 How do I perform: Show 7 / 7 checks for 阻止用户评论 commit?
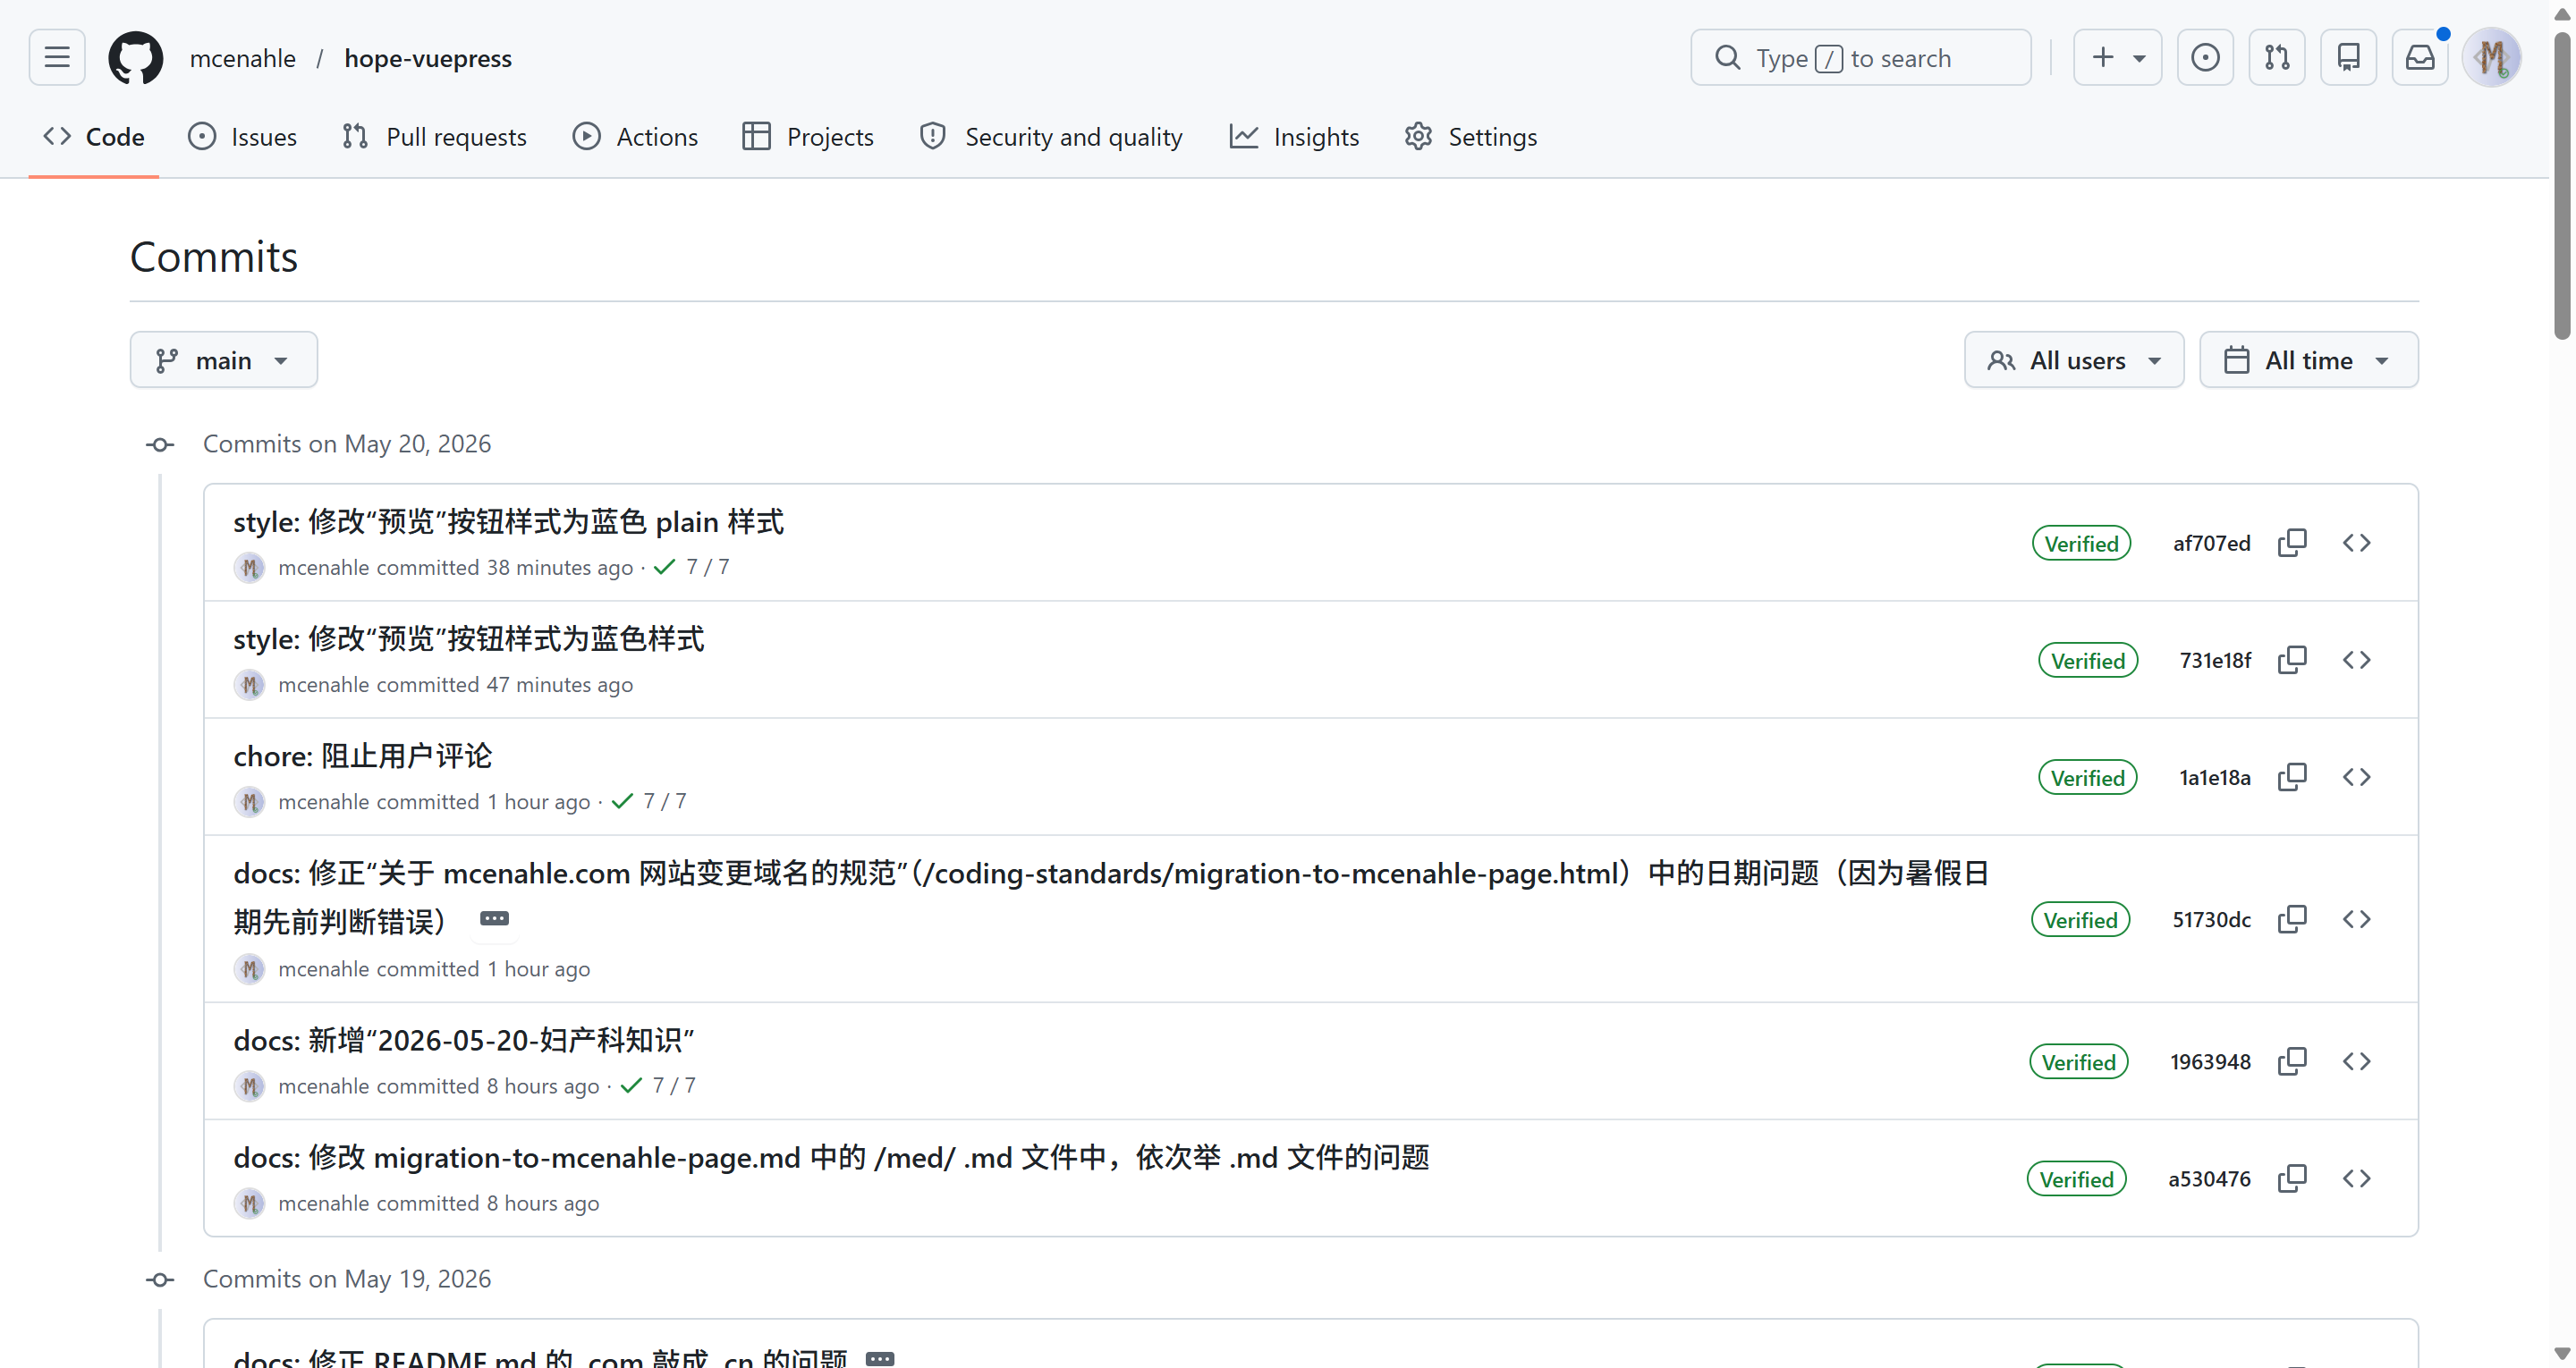coord(649,801)
